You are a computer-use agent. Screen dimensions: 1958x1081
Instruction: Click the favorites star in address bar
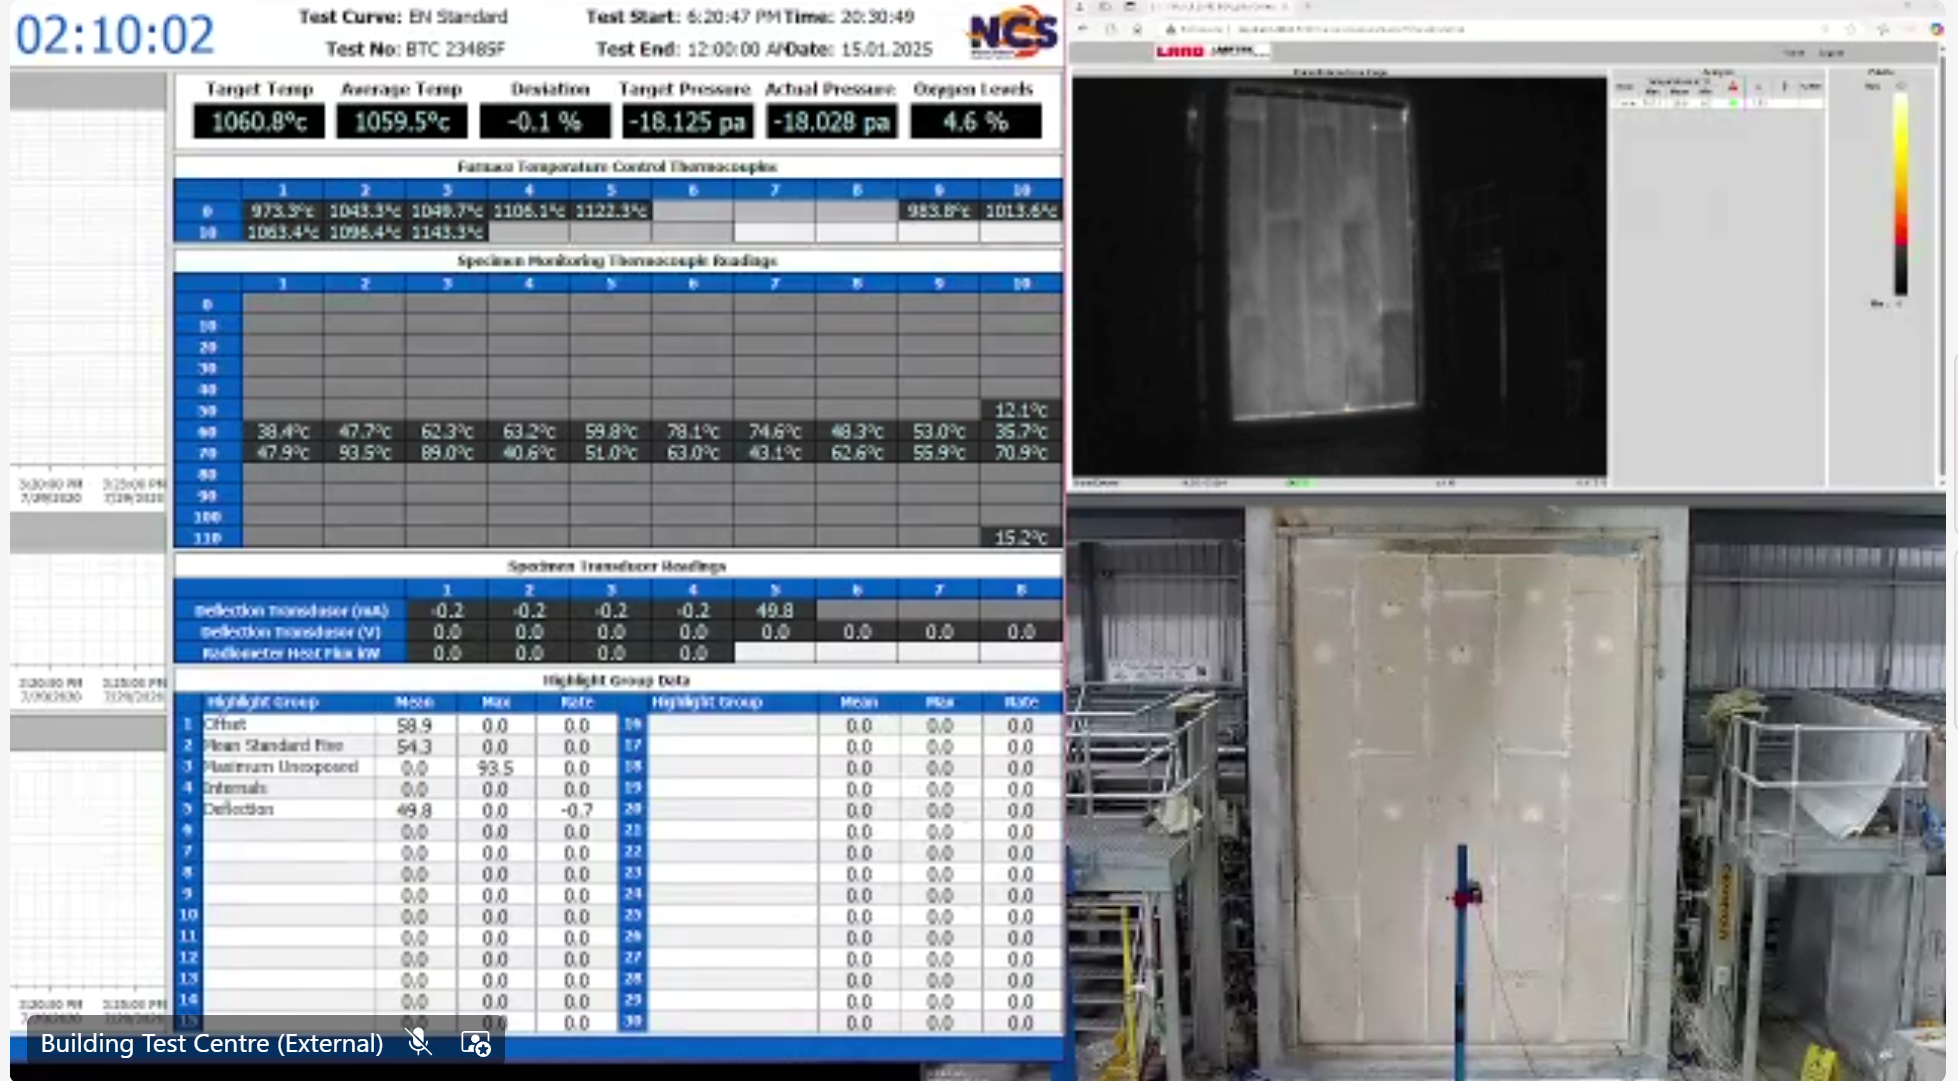[1851, 29]
